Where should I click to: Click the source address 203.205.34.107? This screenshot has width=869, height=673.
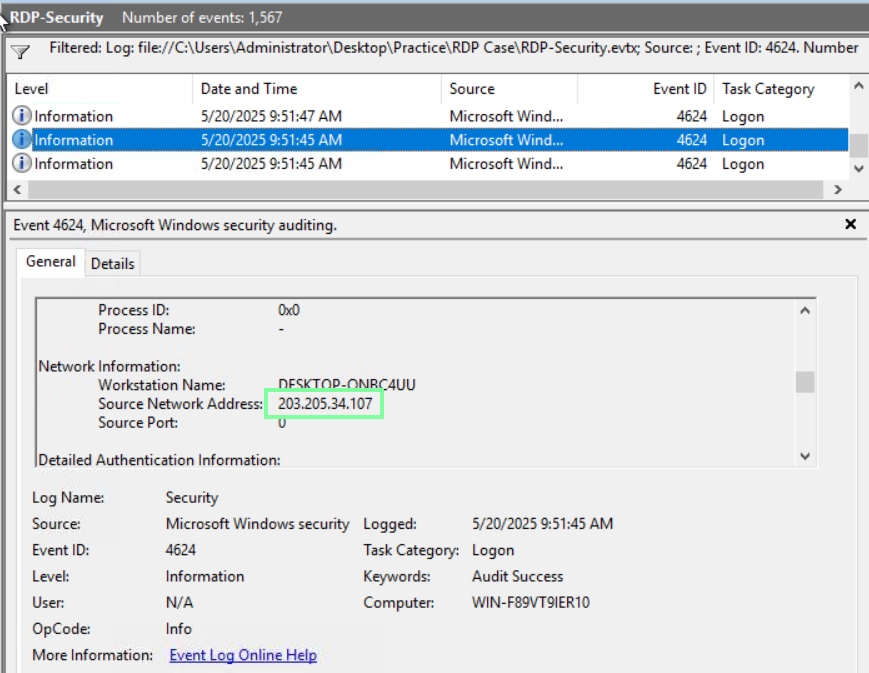coord(325,404)
